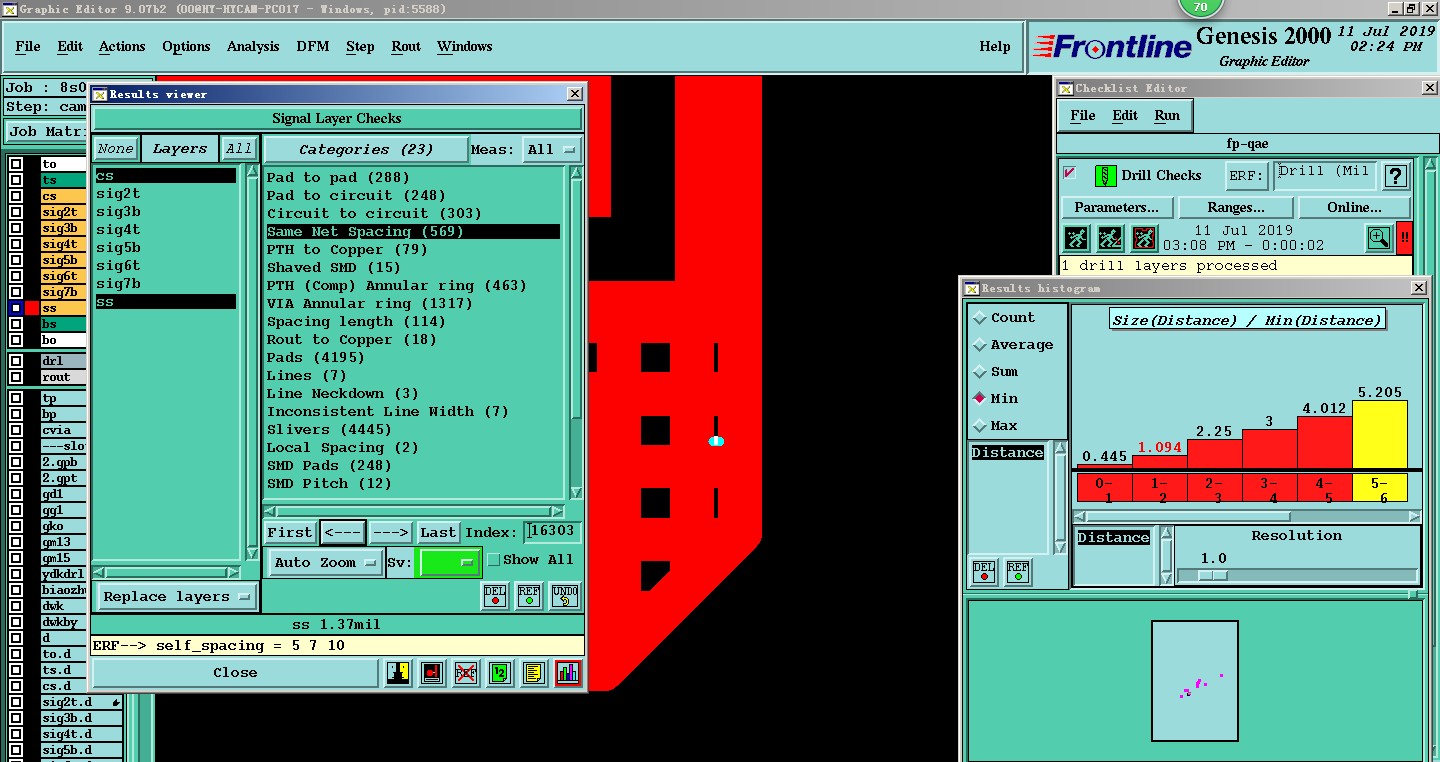Open the Auto Zoom dropdown

[326, 563]
